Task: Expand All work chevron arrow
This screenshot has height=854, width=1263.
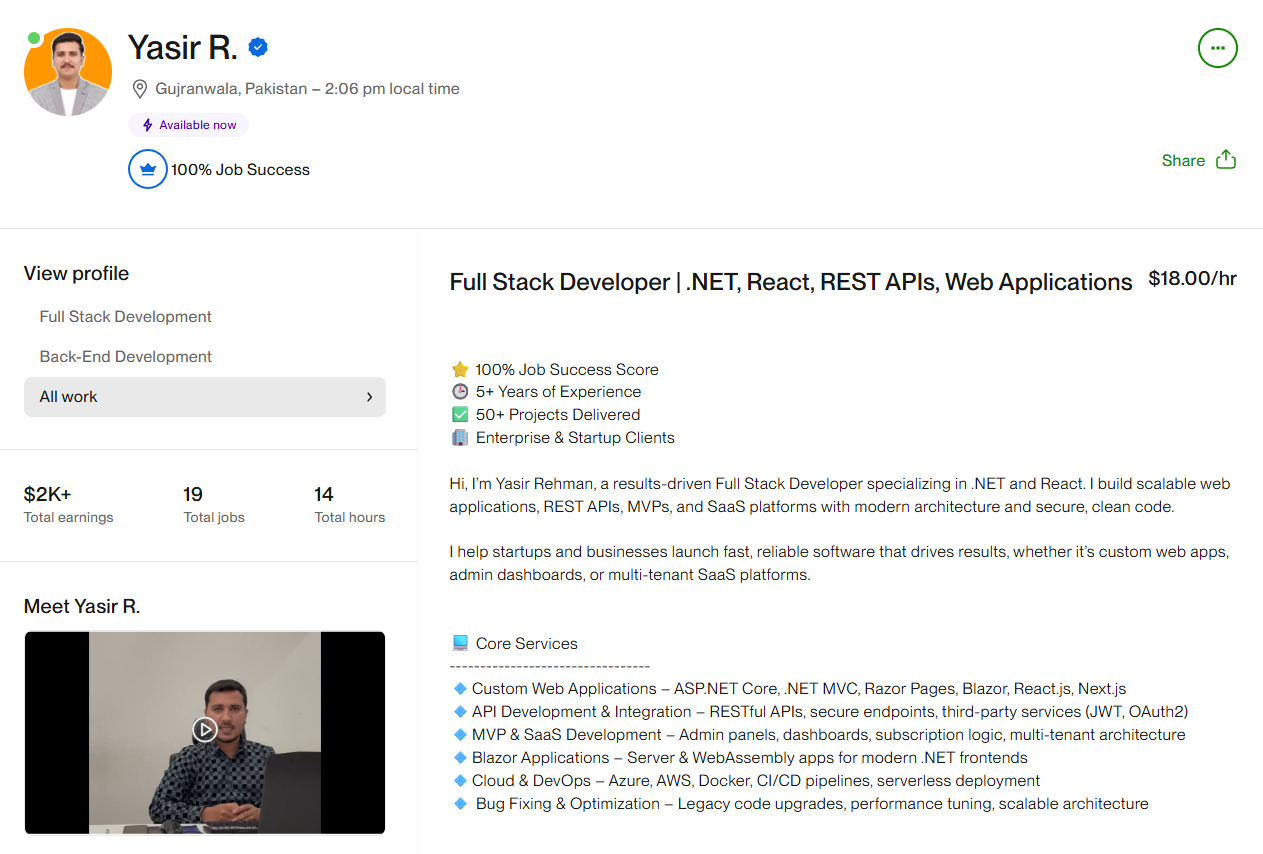Action: (x=369, y=397)
